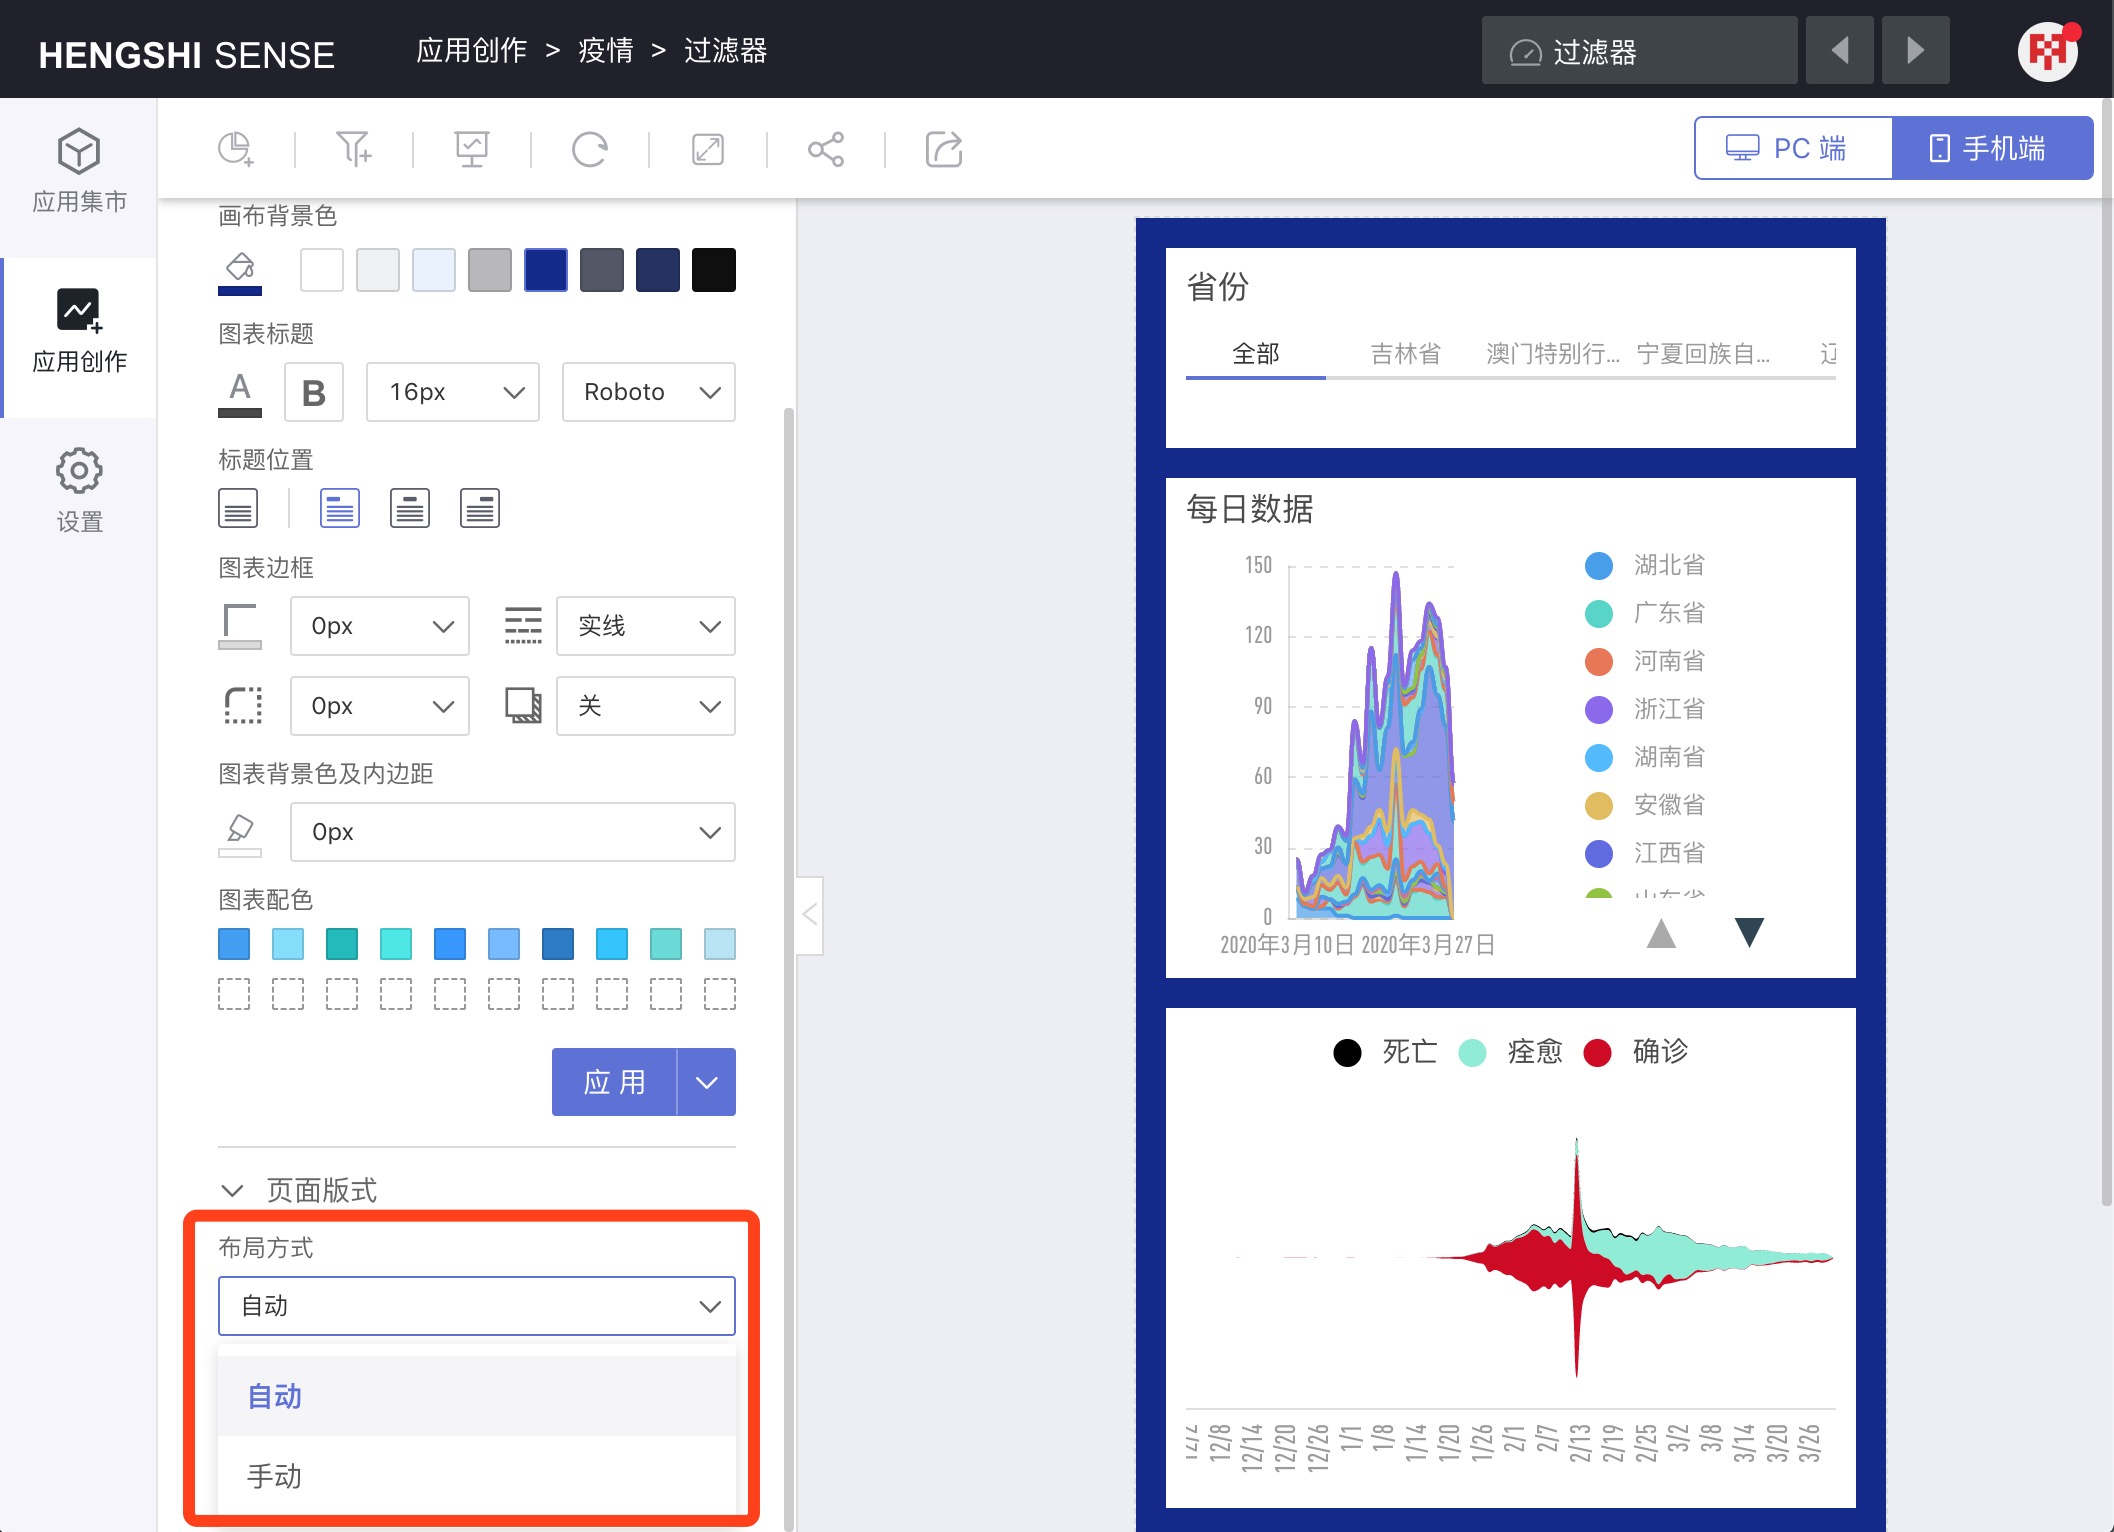This screenshot has width=2114, height=1532.
Task: Toggle 广东省 legend entry
Action: (1645, 613)
